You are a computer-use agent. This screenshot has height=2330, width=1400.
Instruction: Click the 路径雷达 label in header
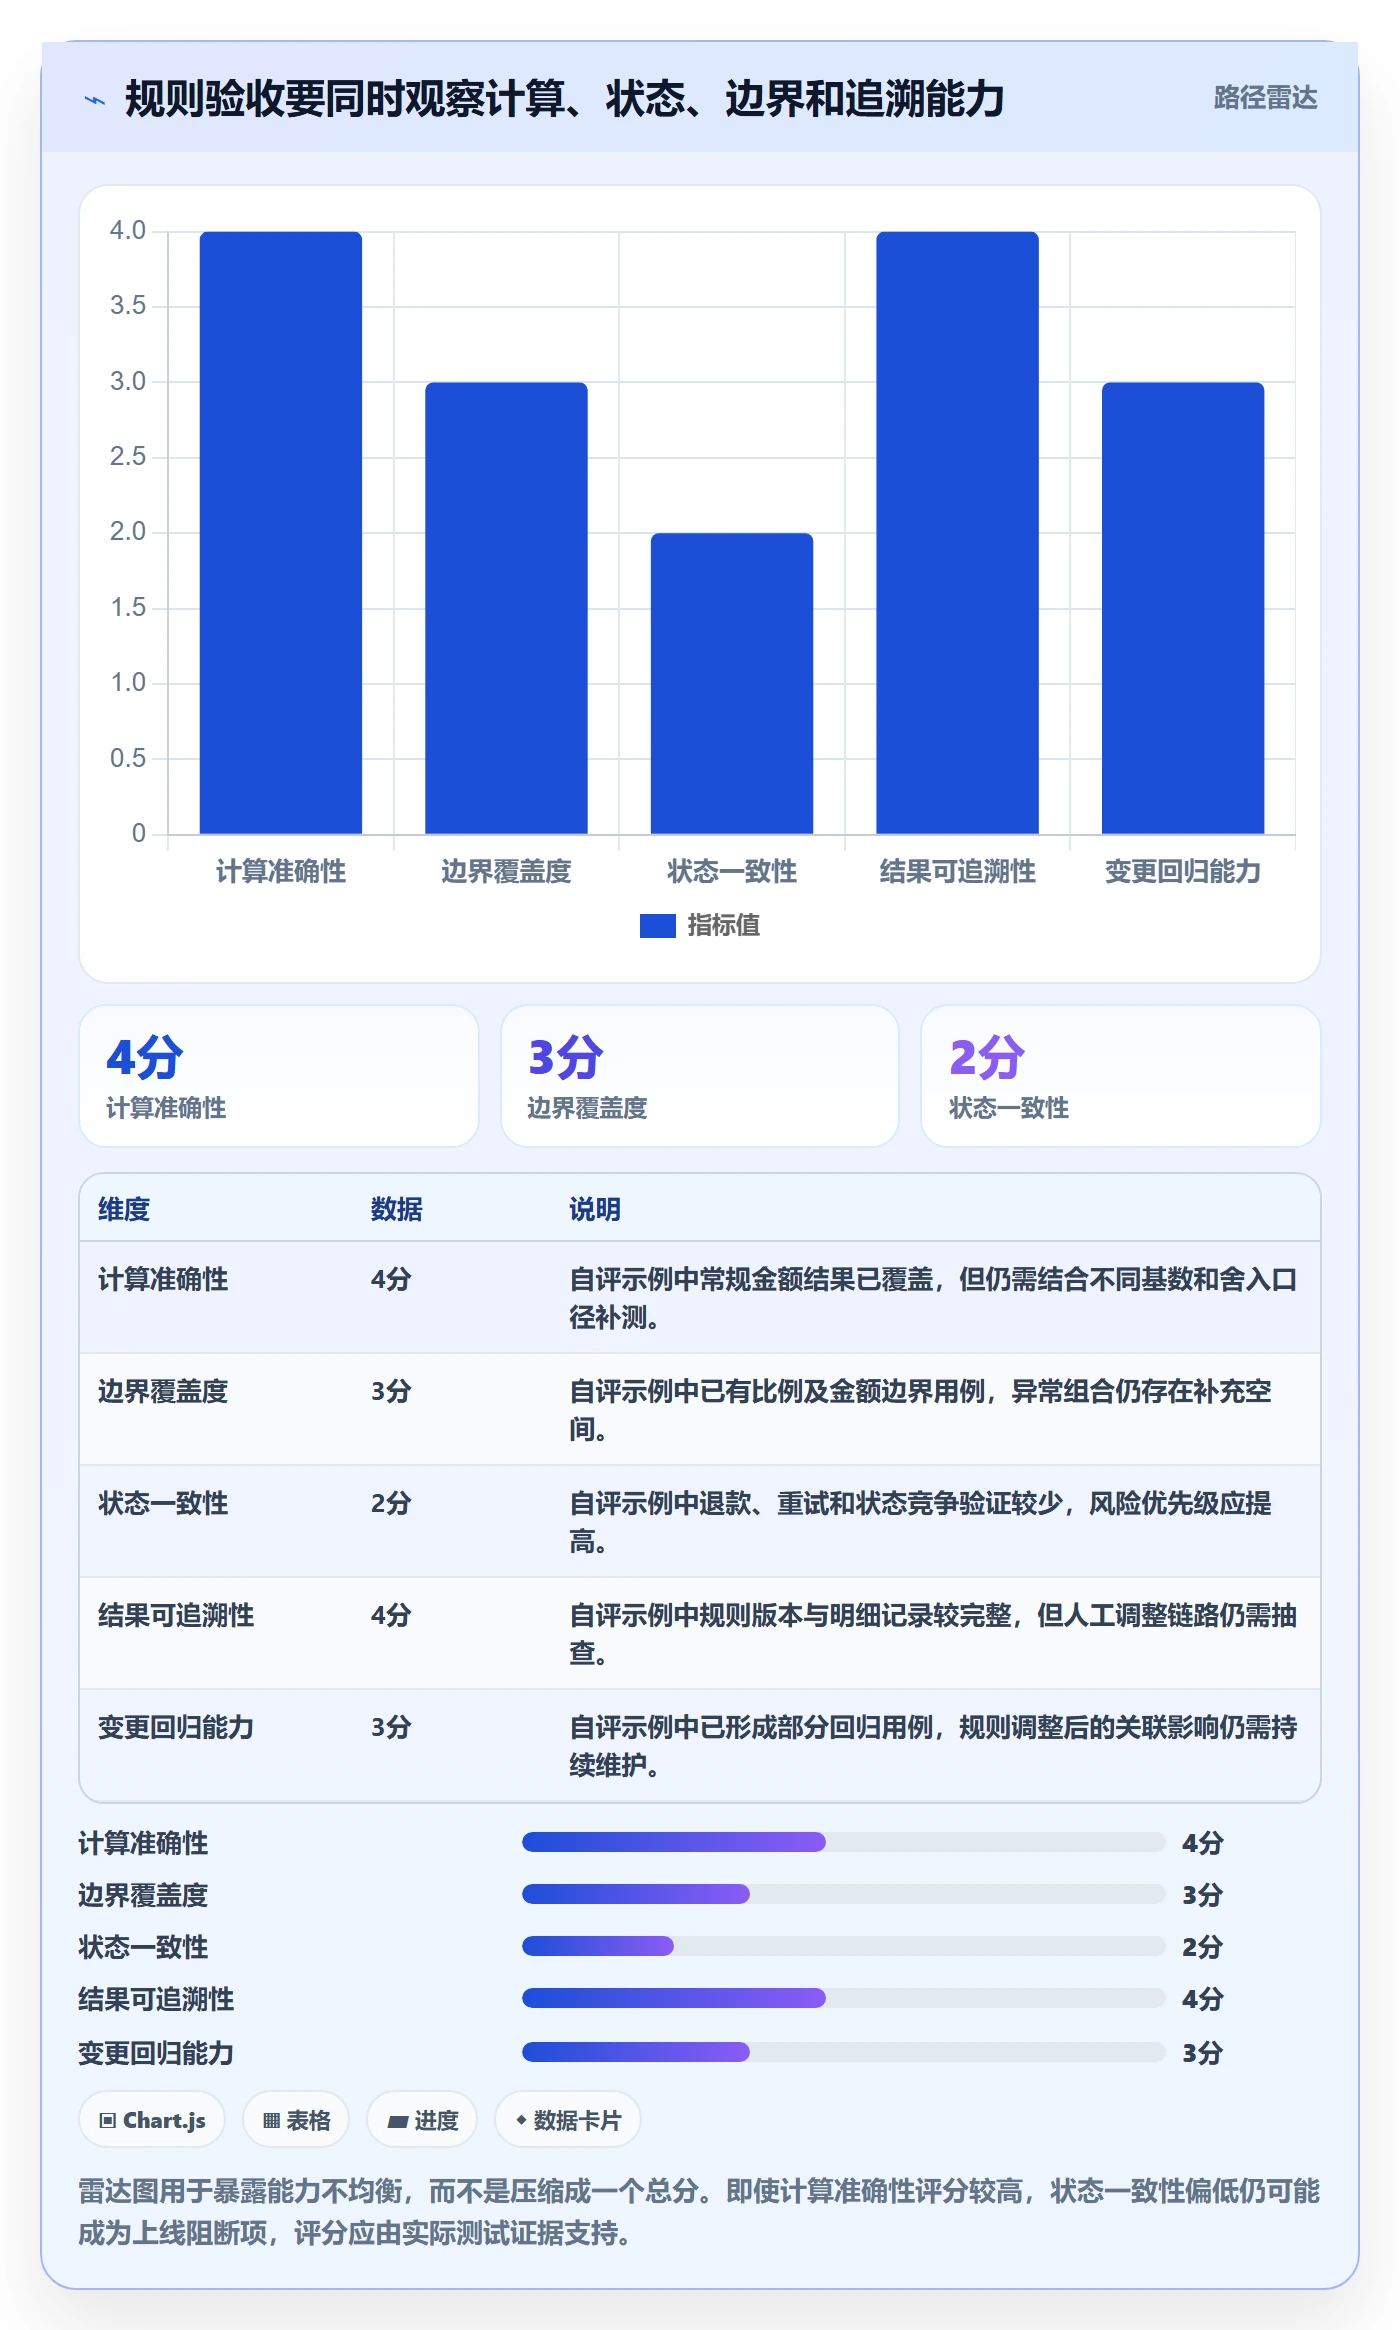1265,98
